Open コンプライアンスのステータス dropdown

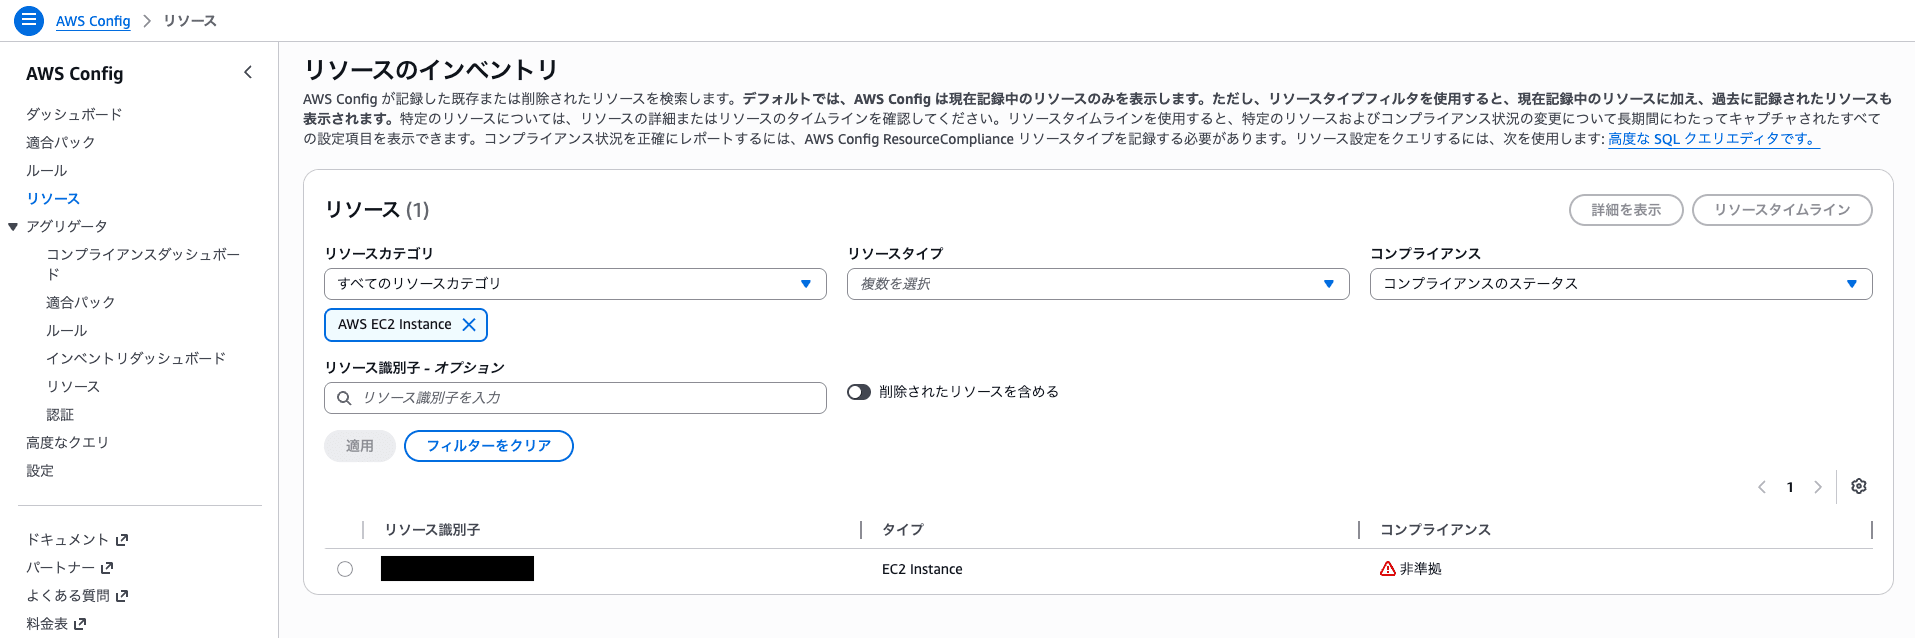(1621, 284)
